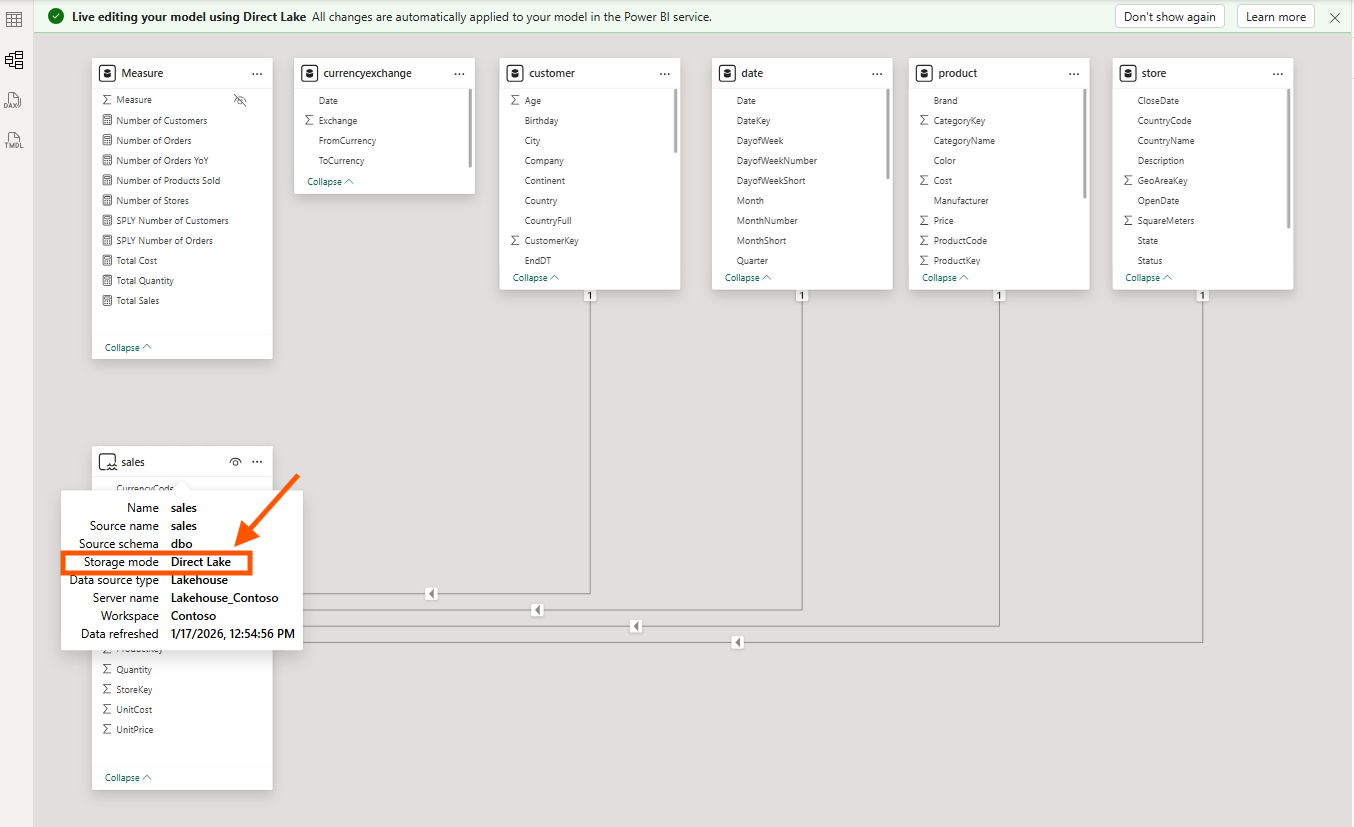1354x827 pixels.
Task: Click the product table icon in header
Action: 924,73
